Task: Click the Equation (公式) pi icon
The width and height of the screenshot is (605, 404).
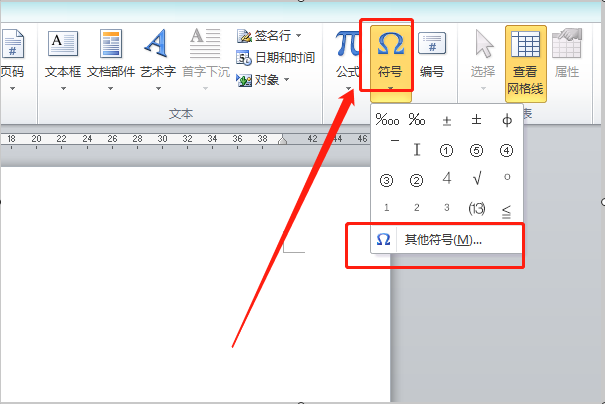Action: tap(347, 43)
